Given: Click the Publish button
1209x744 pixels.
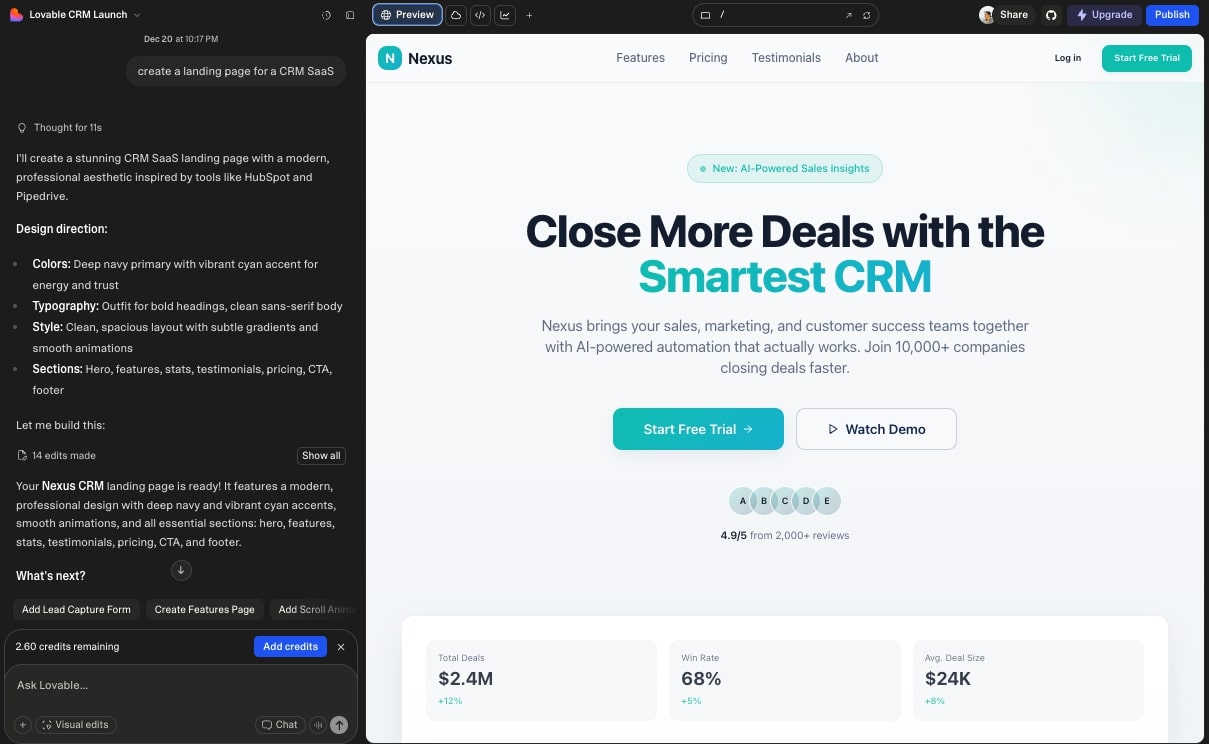Looking at the screenshot, I should coord(1171,15).
